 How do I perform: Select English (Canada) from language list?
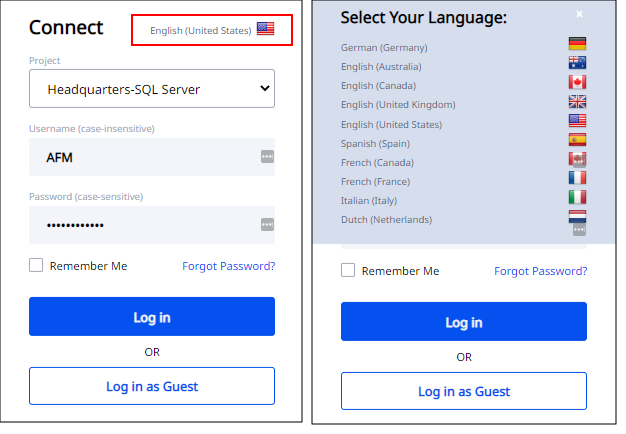[378, 85]
